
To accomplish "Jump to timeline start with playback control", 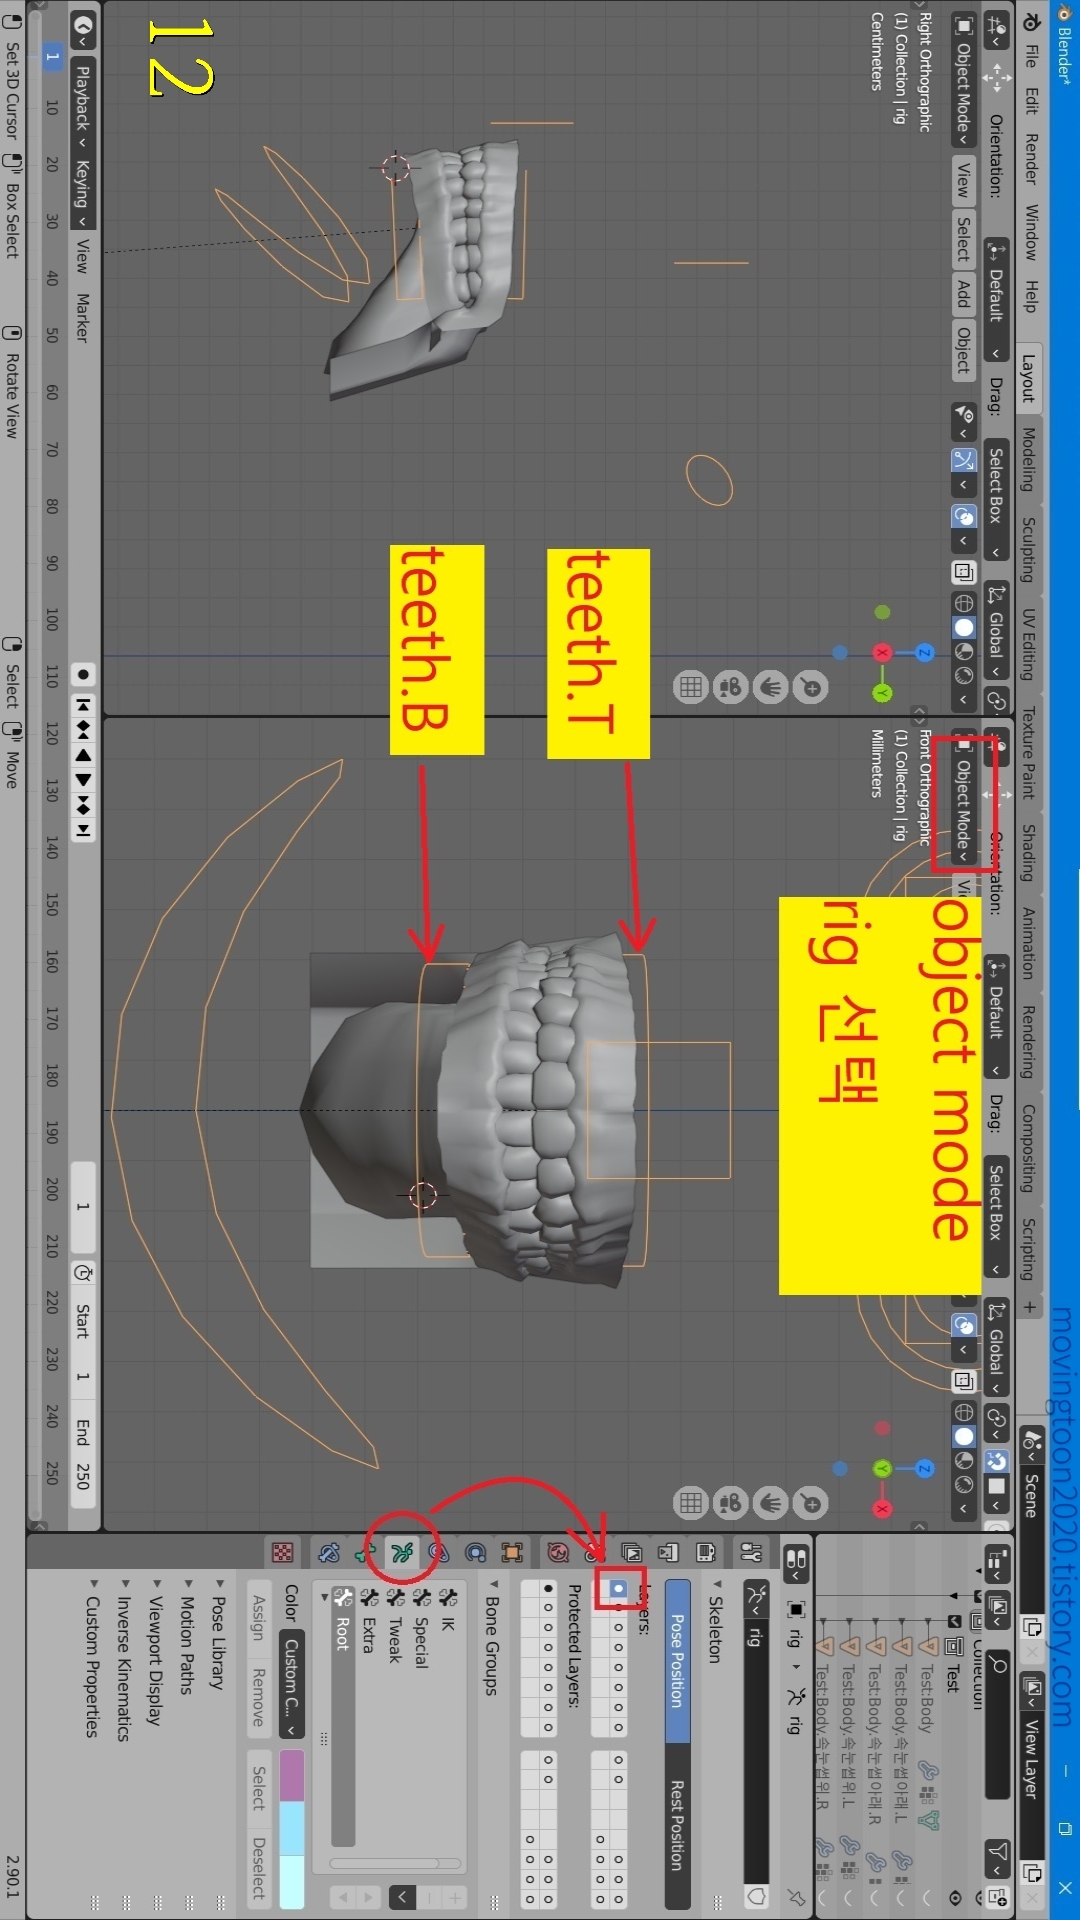I will (83, 705).
